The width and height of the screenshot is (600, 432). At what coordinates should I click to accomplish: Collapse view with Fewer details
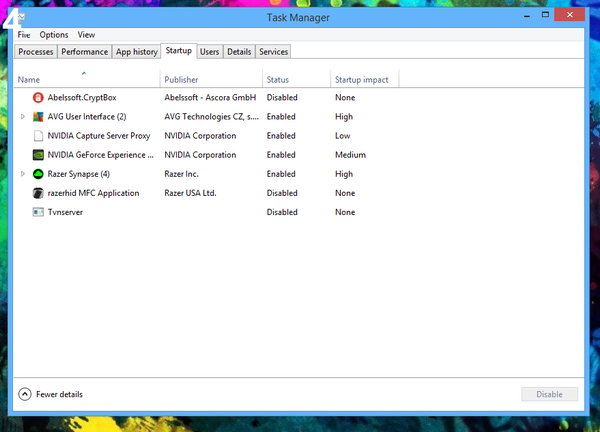click(x=51, y=394)
